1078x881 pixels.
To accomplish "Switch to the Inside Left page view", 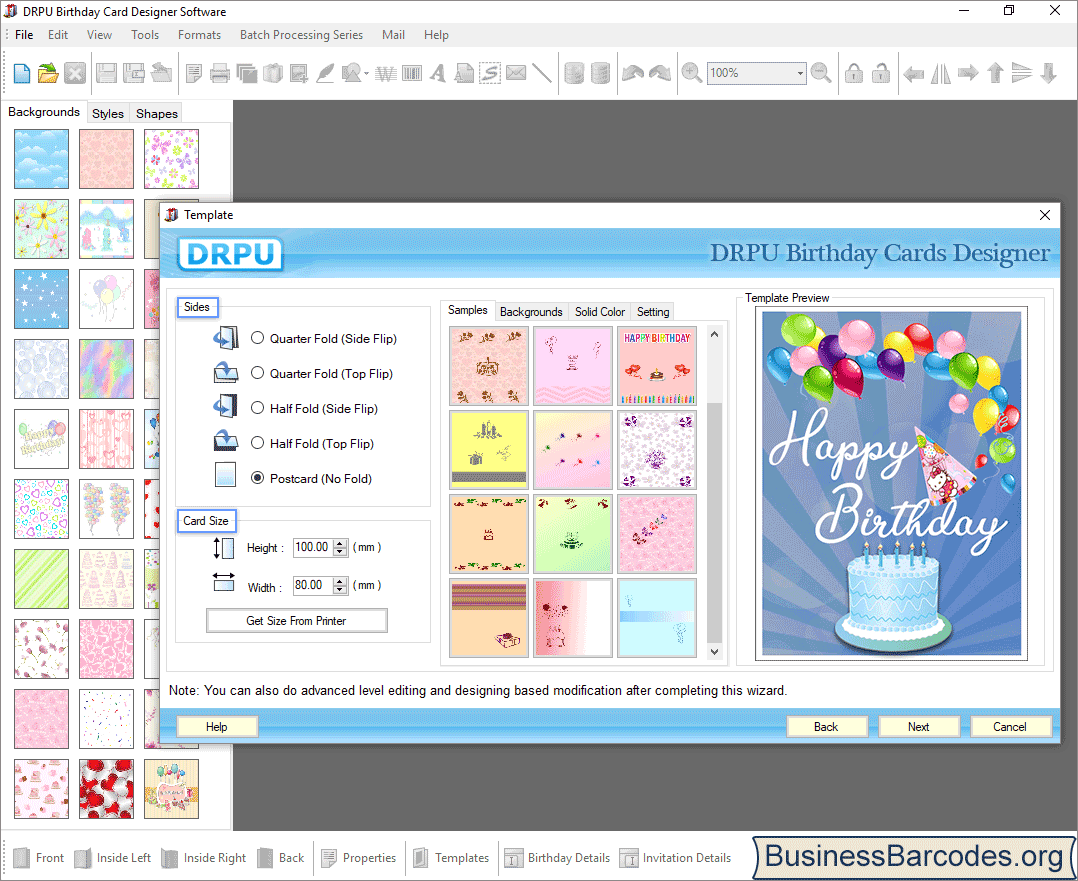I will pos(113,858).
